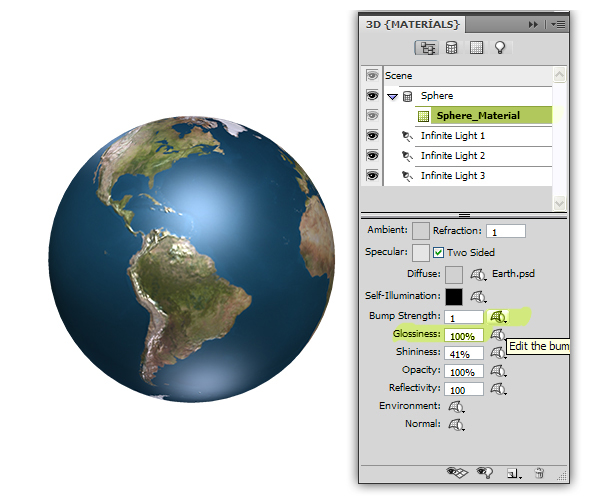Filter by whole scene button
The height and width of the screenshot is (500, 600).
click(x=427, y=48)
